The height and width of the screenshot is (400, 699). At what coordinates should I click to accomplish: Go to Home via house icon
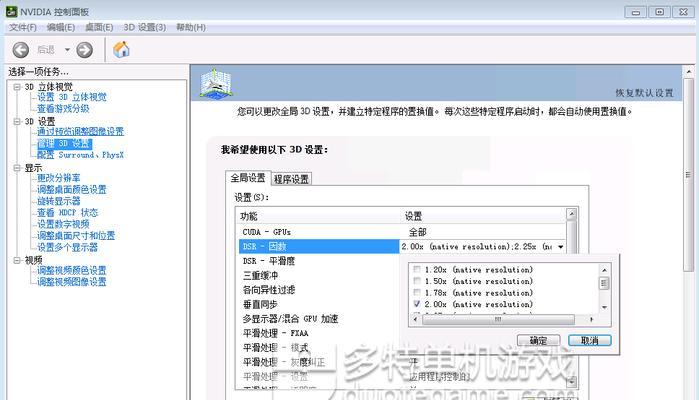pyautogui.click(x=121, y=49)
